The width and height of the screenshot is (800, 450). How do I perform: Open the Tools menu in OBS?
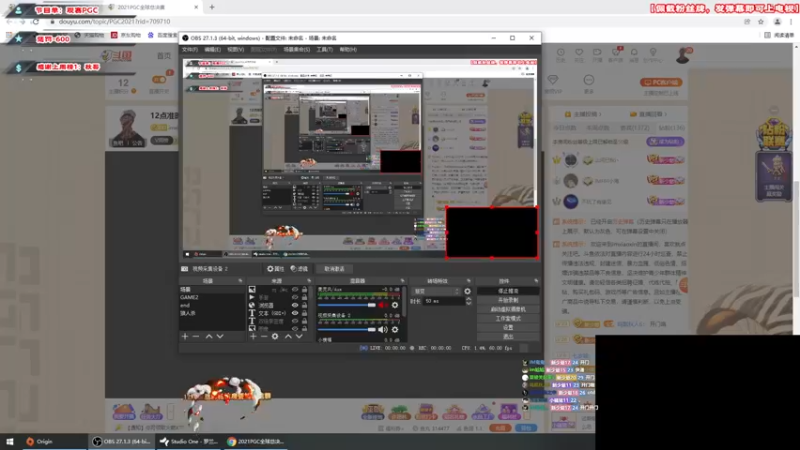324,49
